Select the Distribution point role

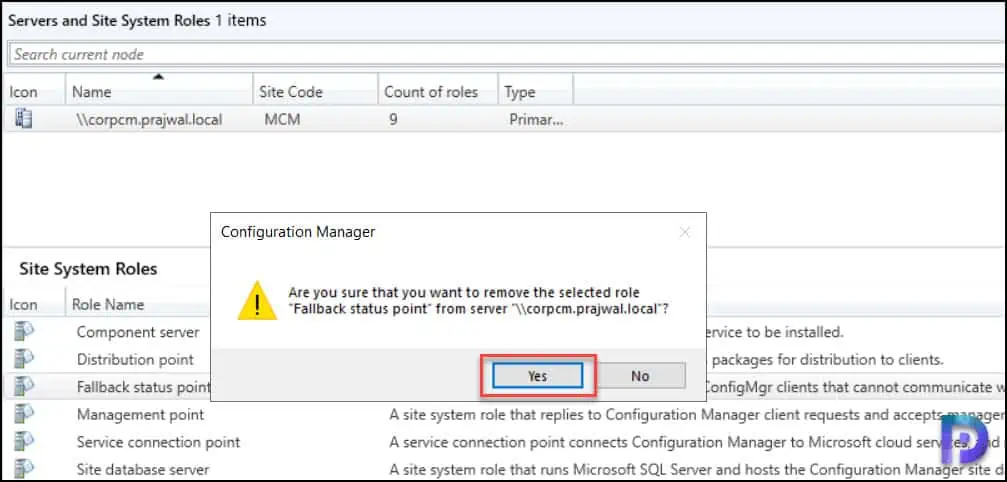click(x=135, y=359)
